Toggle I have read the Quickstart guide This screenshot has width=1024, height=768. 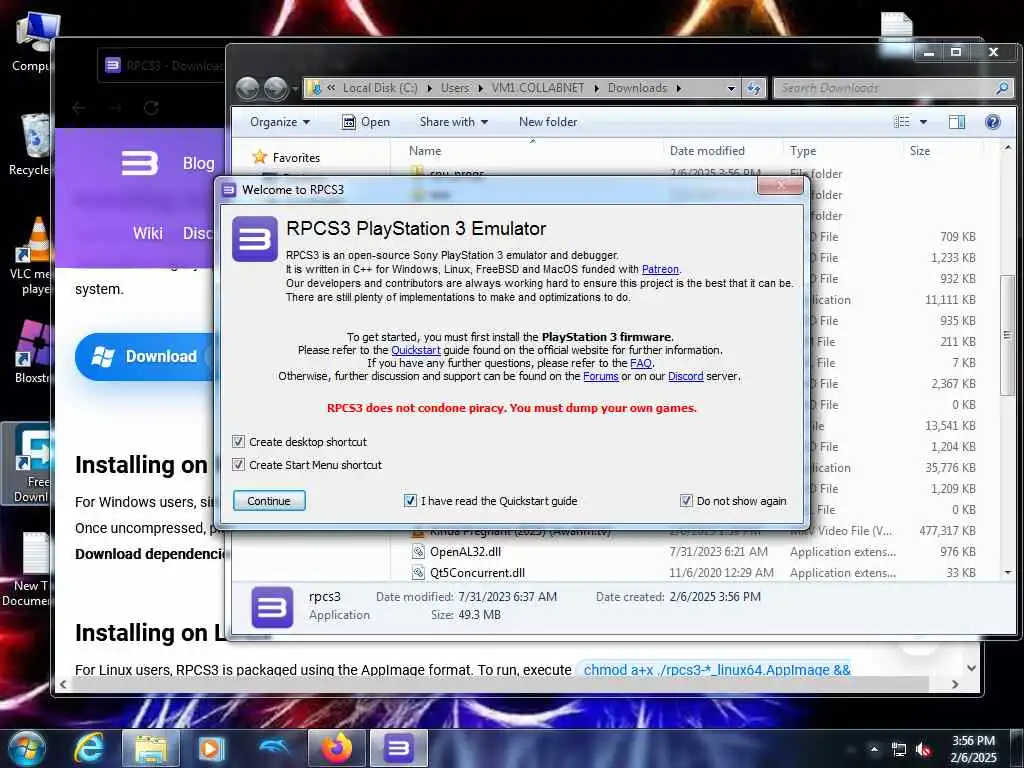pyautogui.click(x=410, y=501)
